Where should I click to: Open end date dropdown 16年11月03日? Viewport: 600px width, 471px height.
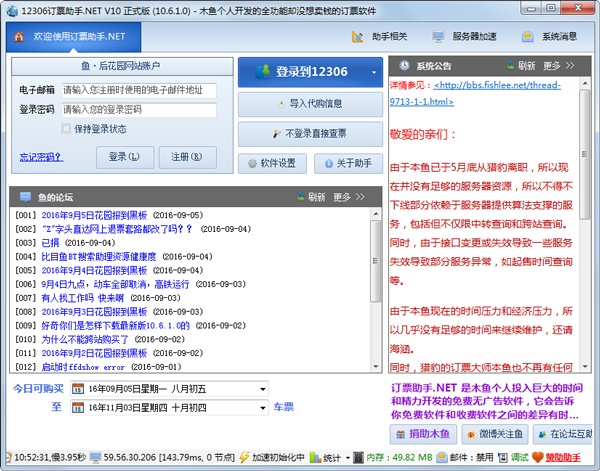(x=263, y=408)
